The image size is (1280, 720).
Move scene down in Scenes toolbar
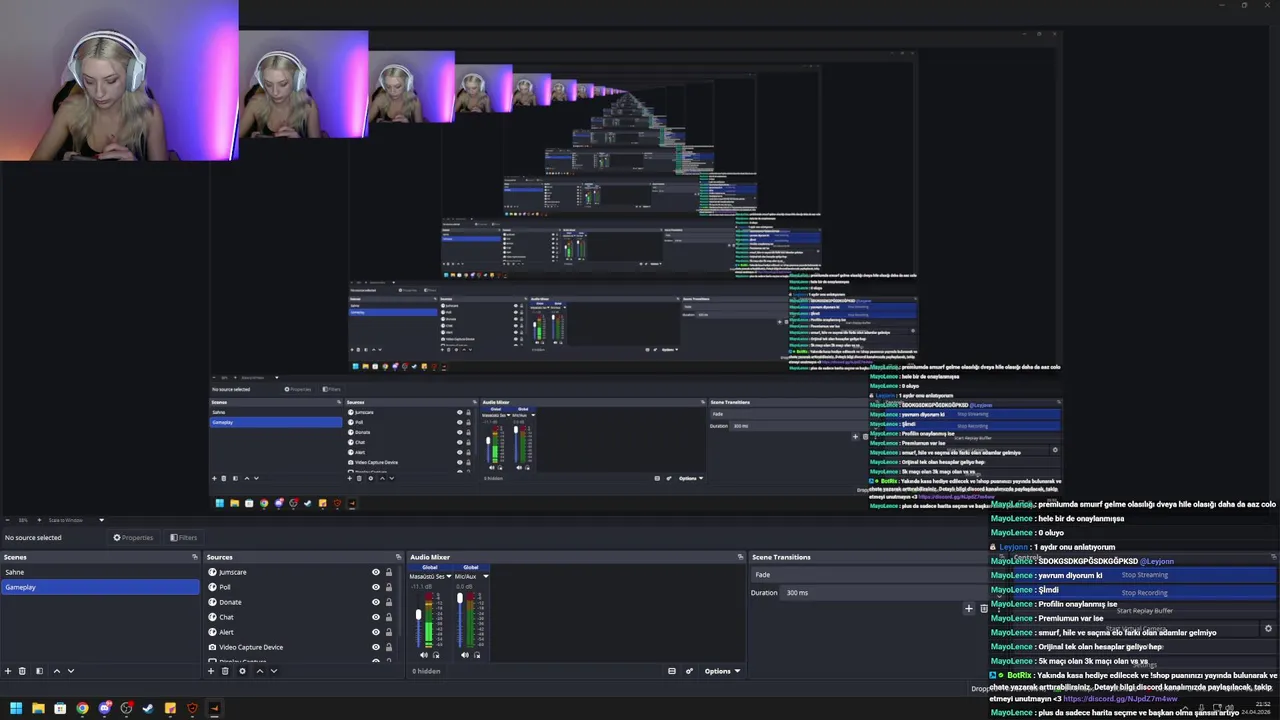click(x=70, y=671)
